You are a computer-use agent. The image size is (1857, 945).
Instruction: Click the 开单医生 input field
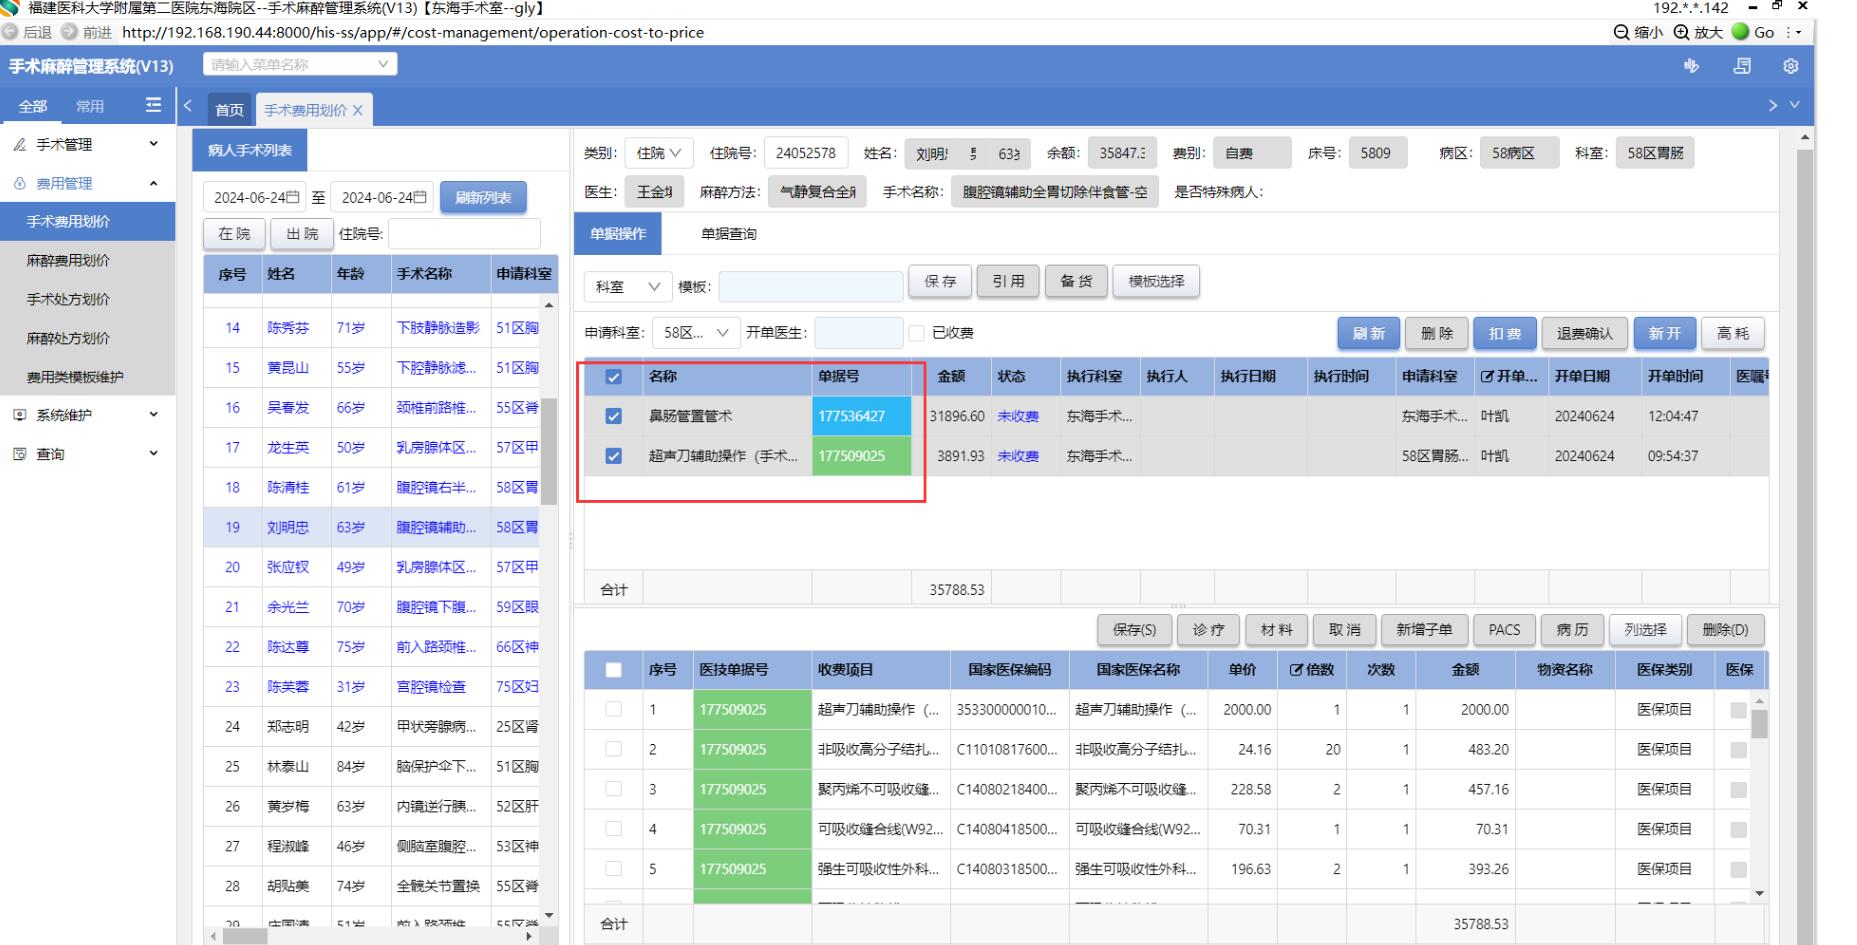[x=858, y=333]
